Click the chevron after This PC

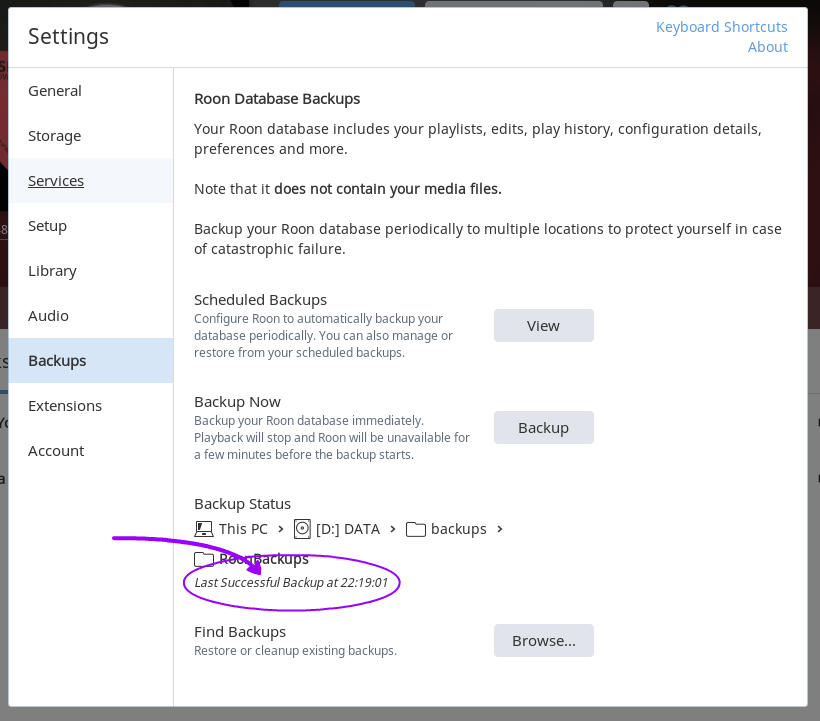(x=281, y=529)
